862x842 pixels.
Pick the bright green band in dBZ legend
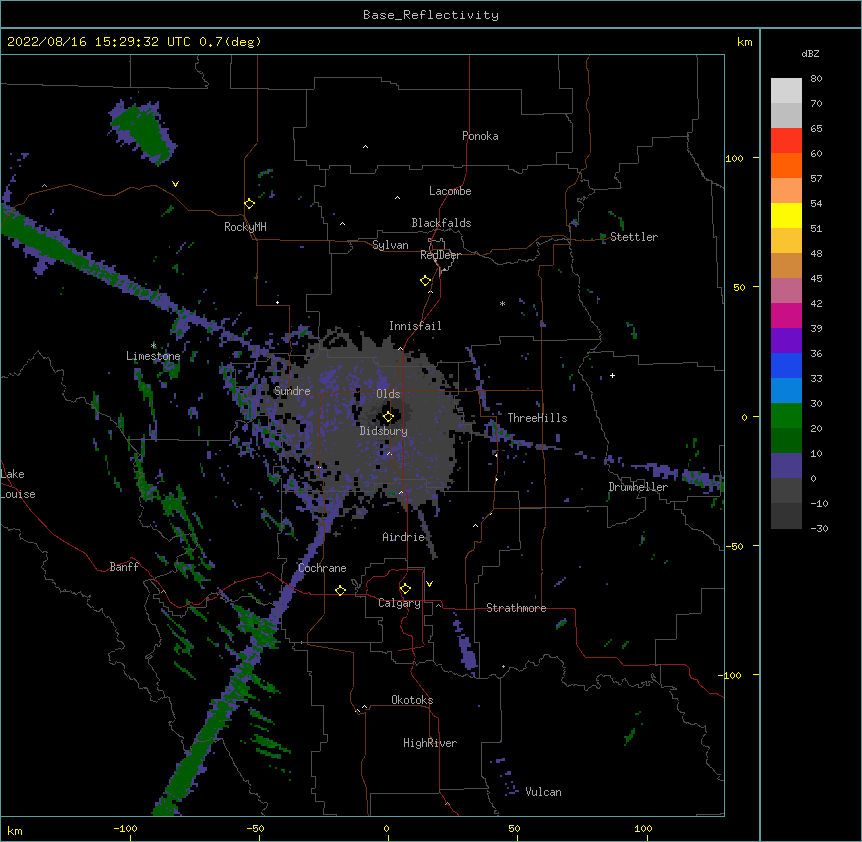pos(786,416)
